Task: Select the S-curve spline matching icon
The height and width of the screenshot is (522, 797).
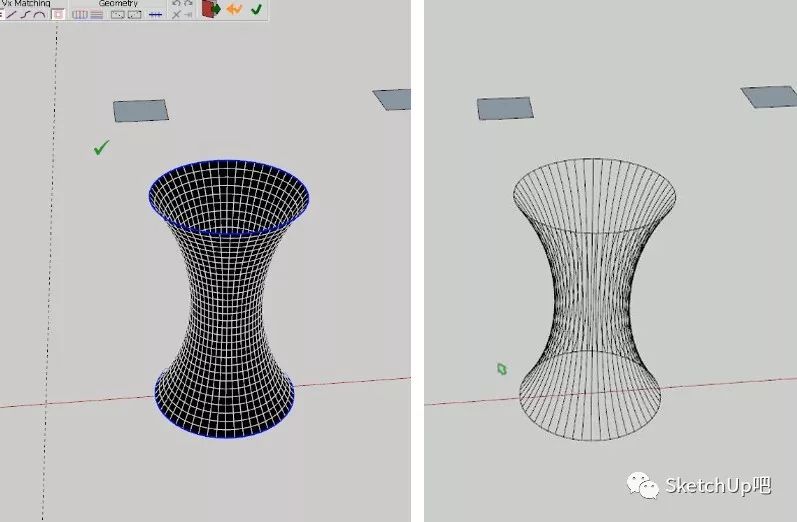Action: [x=25, y=15]
